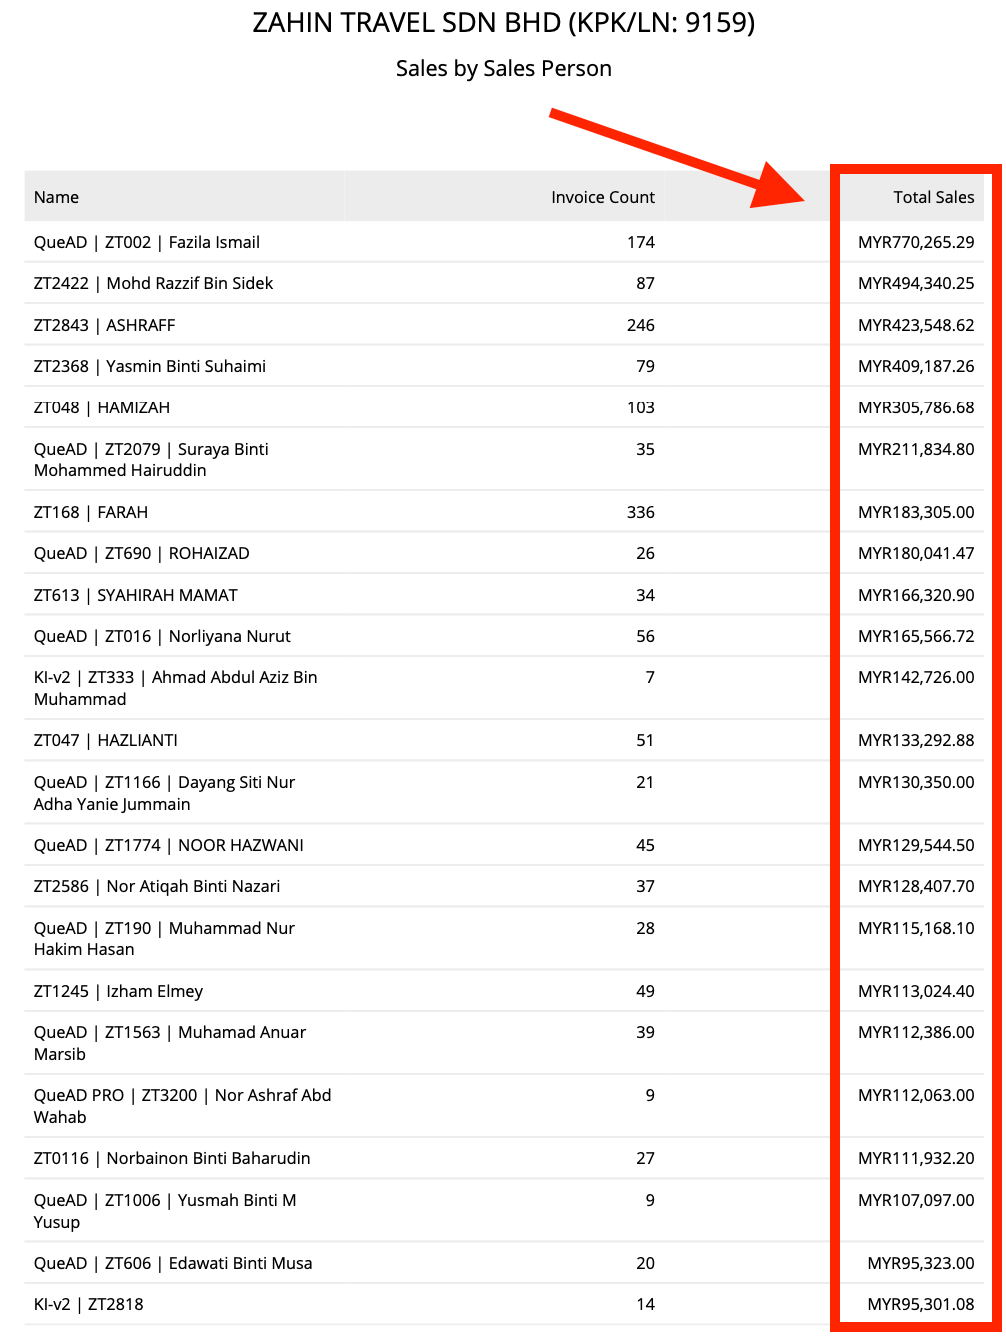Select the Yusmah Binti M Yusup name
Viewport: 1006px width, 1336px height.
pos(165,1211)
